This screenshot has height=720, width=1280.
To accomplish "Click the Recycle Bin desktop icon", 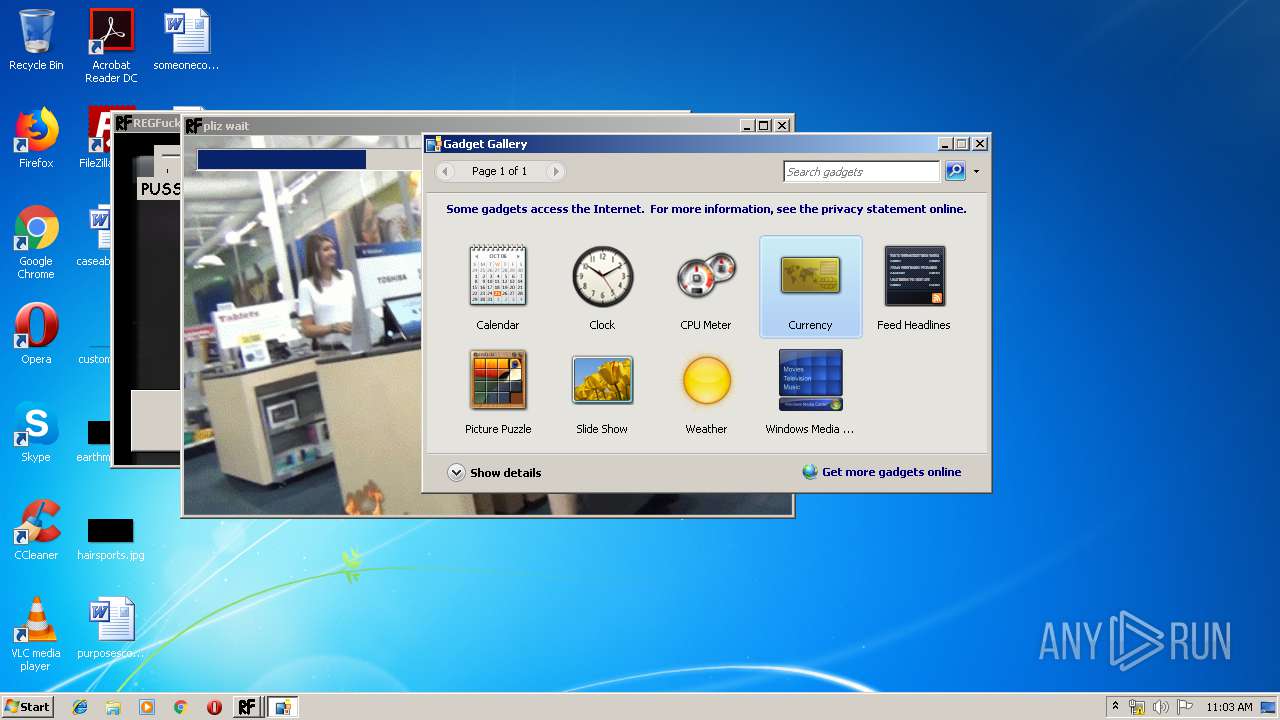I will [36, 40].
